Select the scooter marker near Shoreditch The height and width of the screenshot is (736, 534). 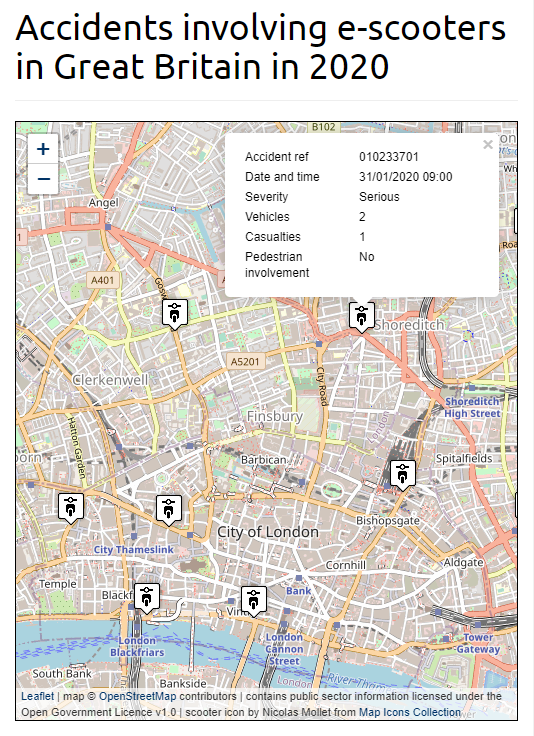(361, 316)
